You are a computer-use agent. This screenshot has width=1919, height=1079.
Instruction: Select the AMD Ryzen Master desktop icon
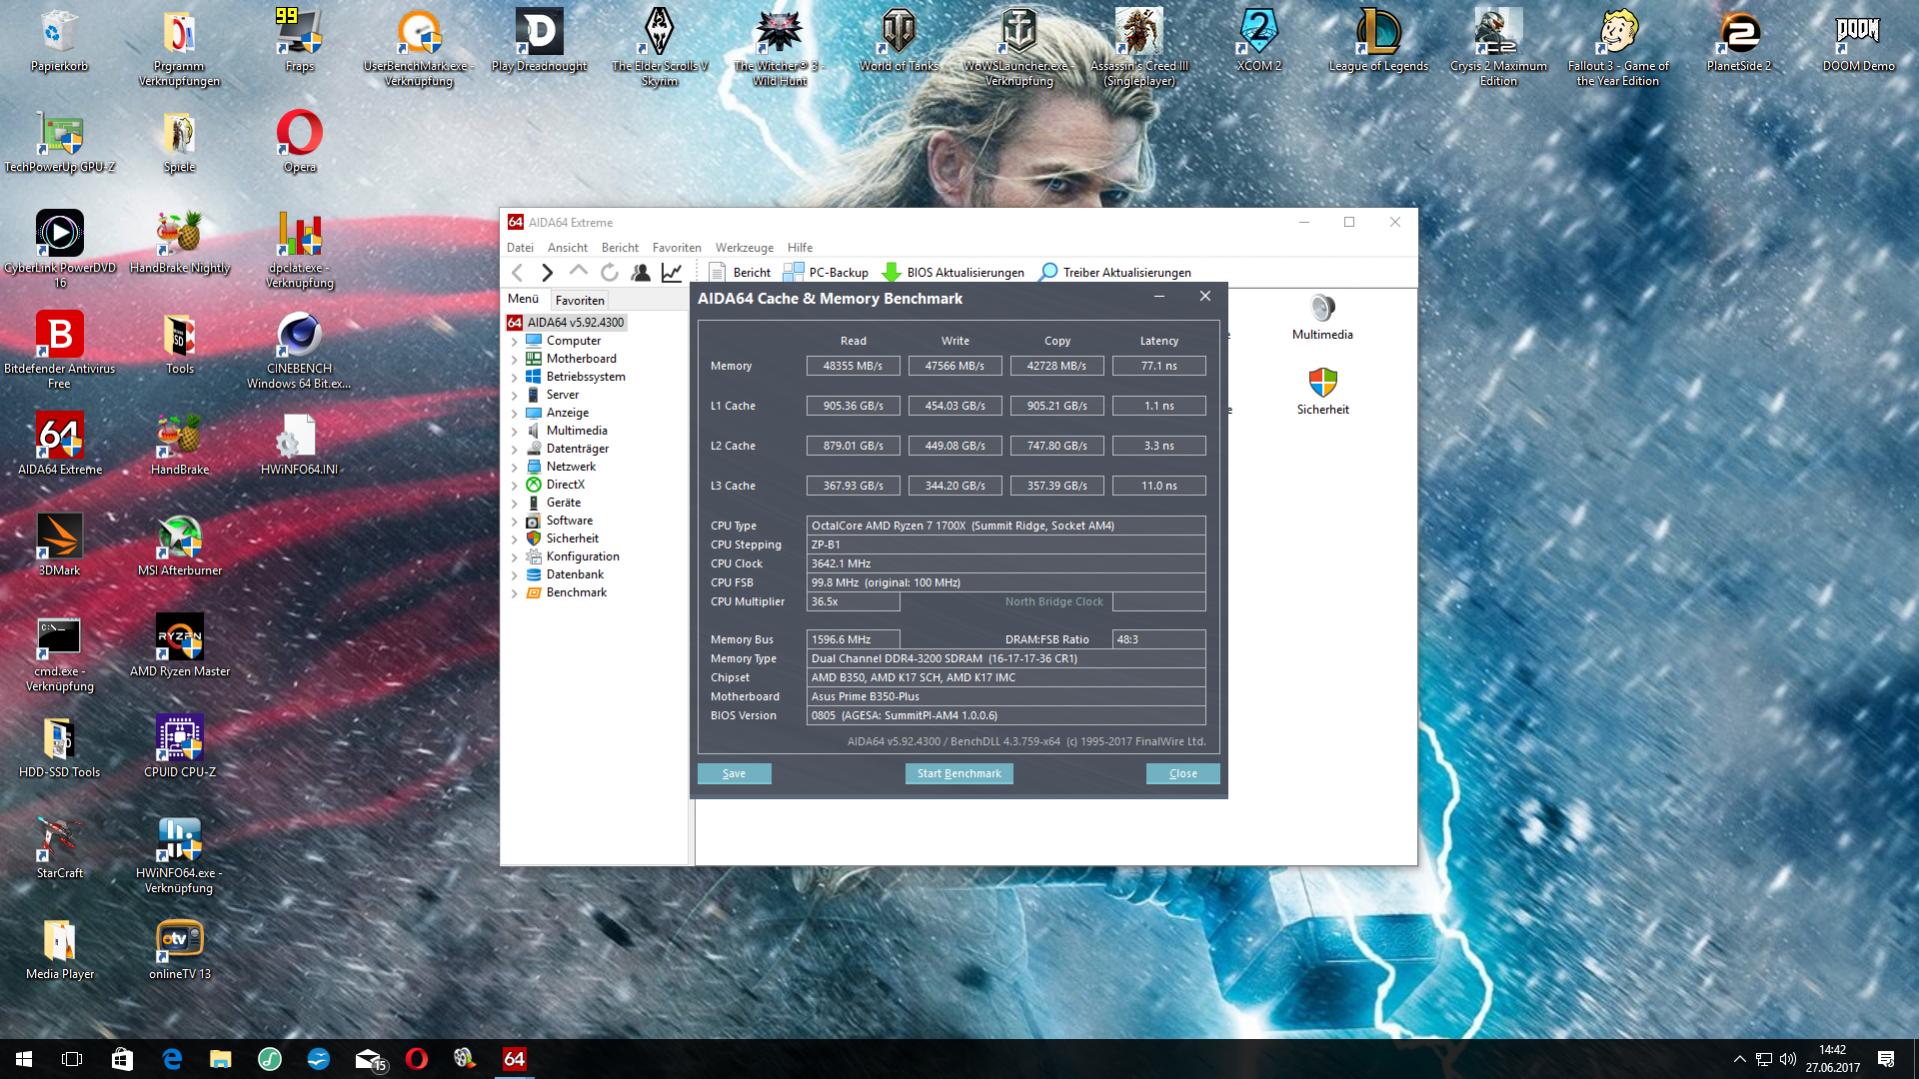coord(180,646)
